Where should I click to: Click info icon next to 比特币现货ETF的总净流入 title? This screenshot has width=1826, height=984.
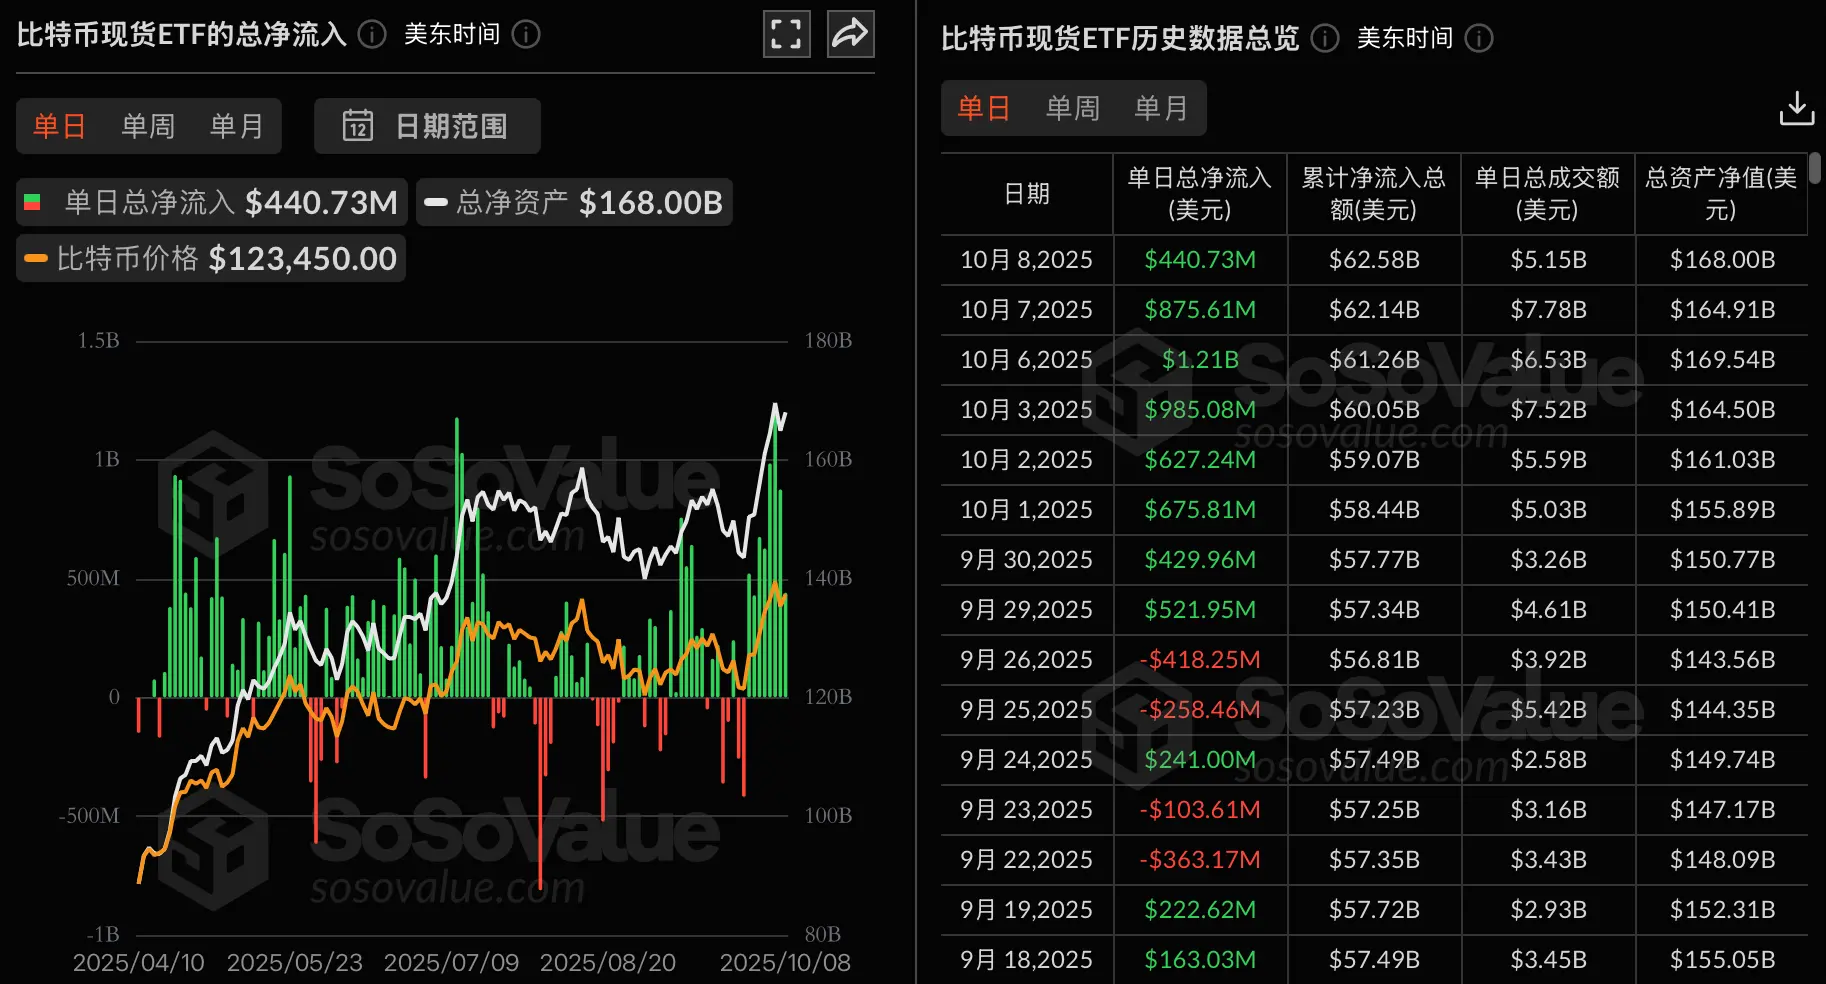point(372,35)
